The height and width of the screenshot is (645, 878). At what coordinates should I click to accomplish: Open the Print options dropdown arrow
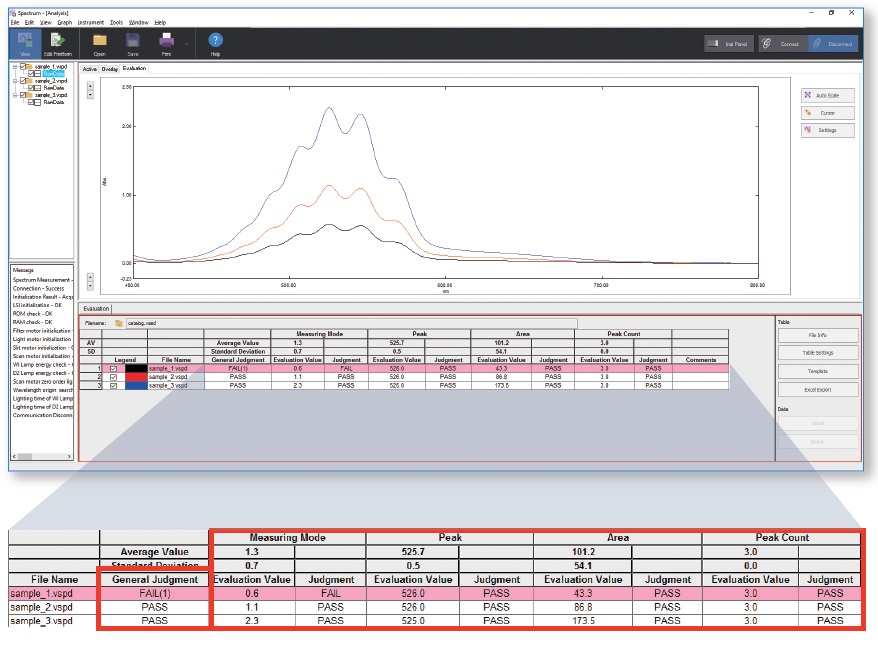click(186, 43)
